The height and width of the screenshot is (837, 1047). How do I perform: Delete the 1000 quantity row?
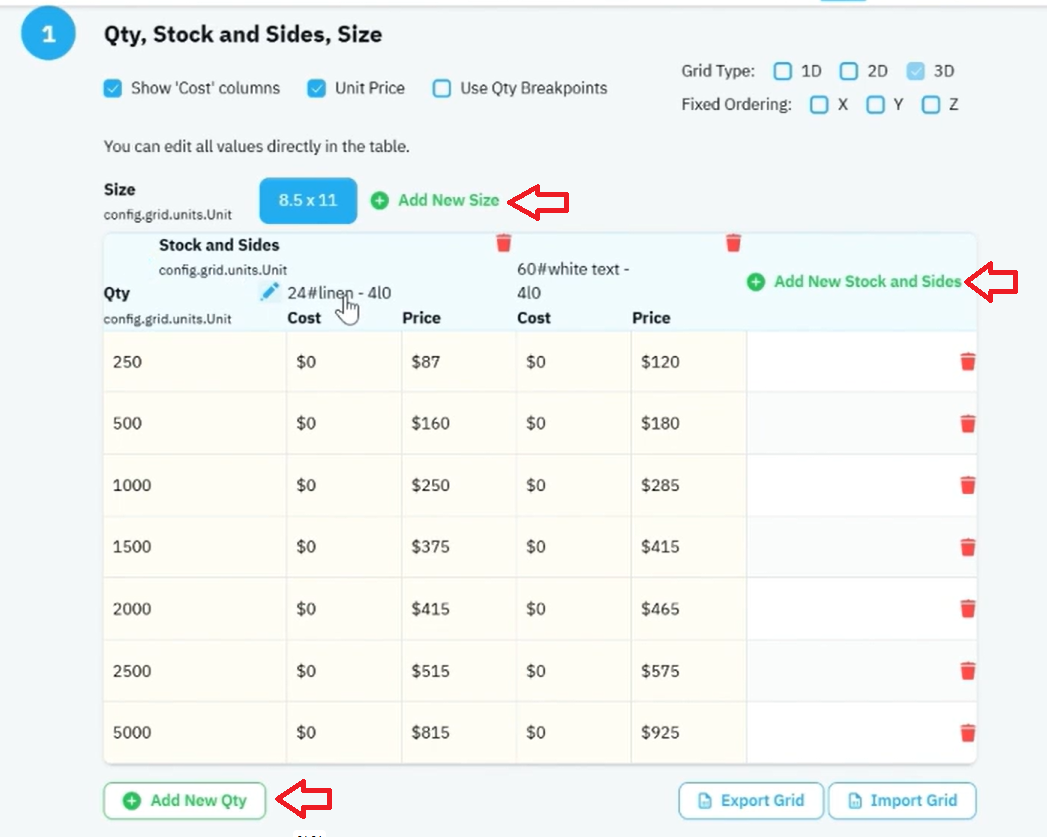[x=968, y=485]
